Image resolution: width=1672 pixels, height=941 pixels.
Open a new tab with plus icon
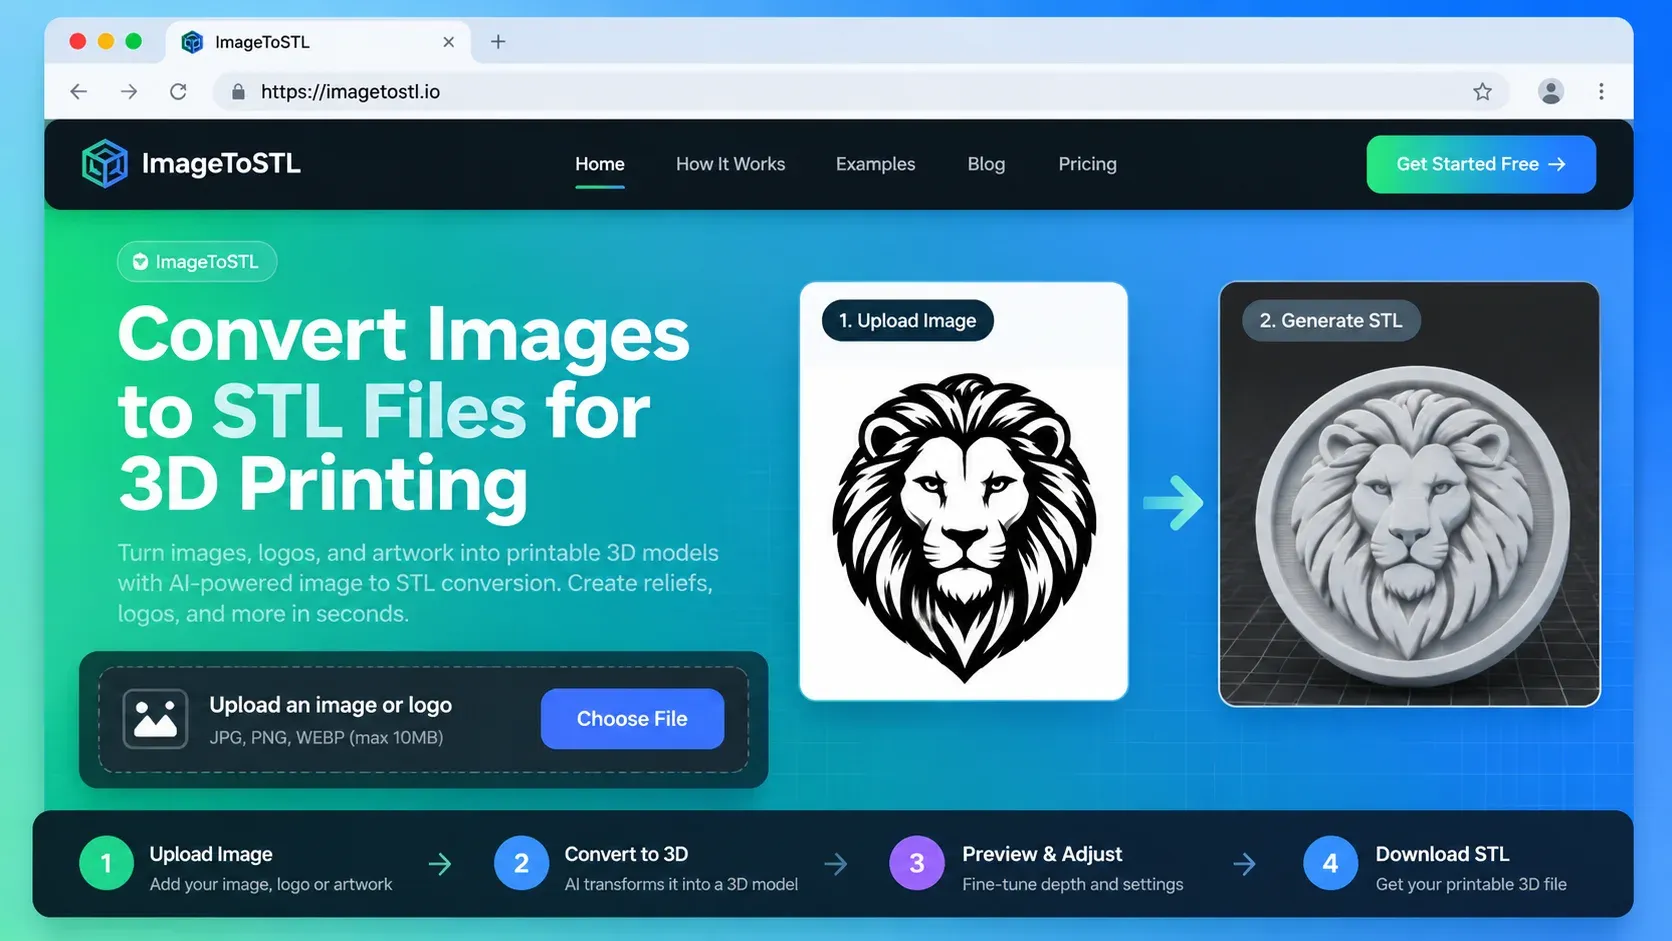[498, 41]
